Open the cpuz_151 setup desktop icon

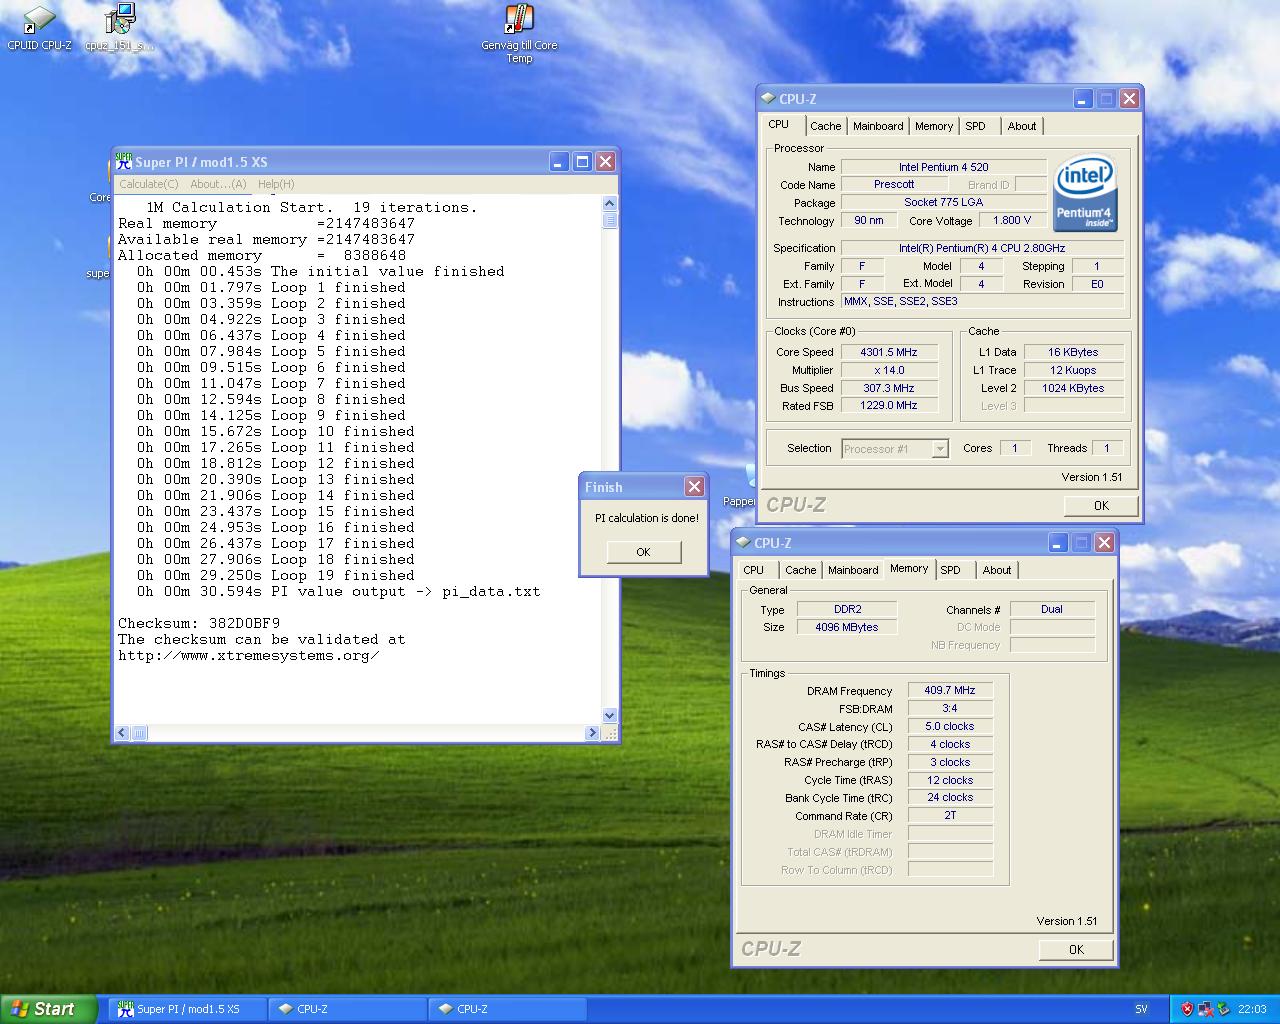coord(120,28)
